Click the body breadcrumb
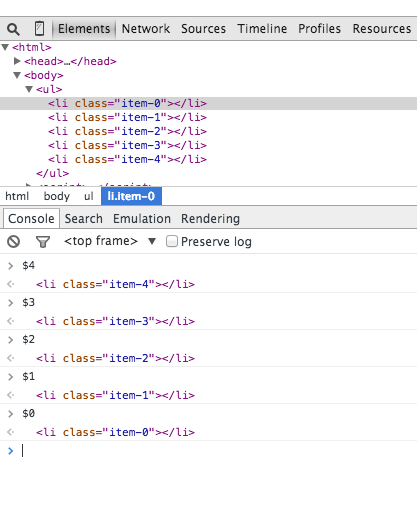 [57, 196]
